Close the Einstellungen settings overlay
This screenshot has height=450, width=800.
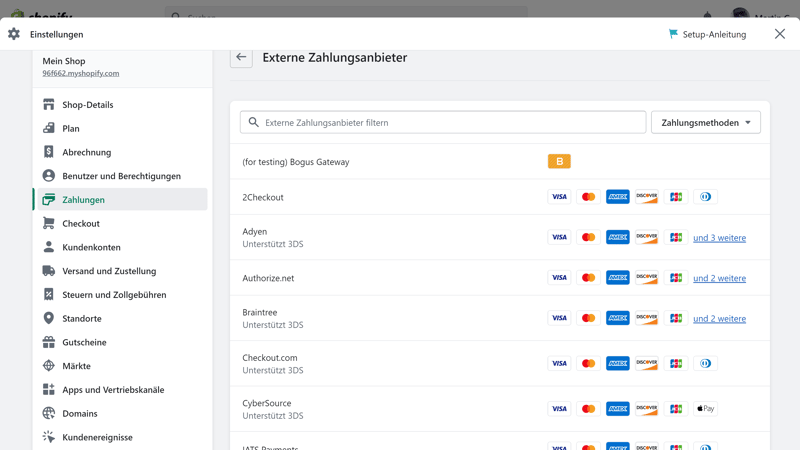[x=780, y=34]
